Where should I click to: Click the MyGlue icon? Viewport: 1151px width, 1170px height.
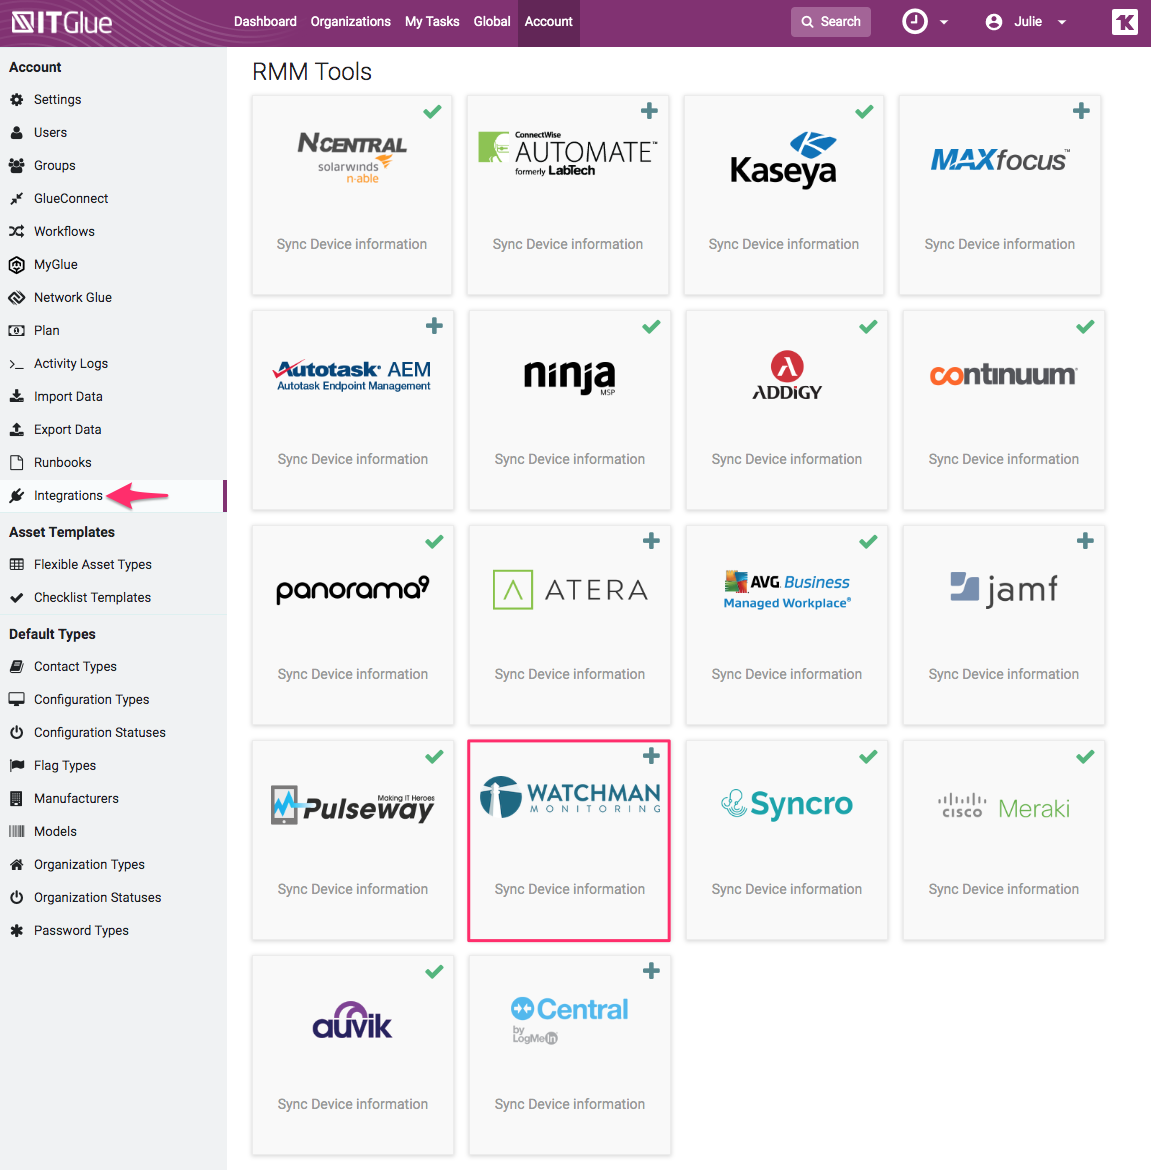click(x=16, y=265)
